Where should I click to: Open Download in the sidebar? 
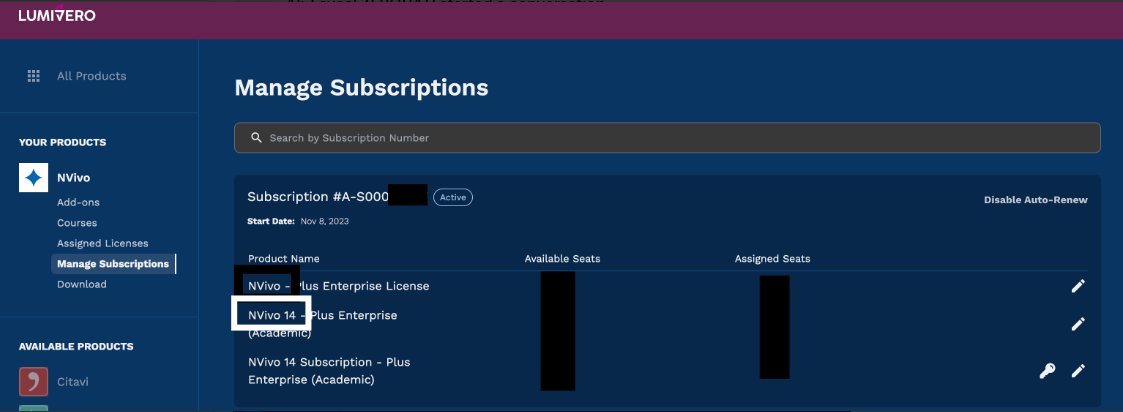pos(82,284)
